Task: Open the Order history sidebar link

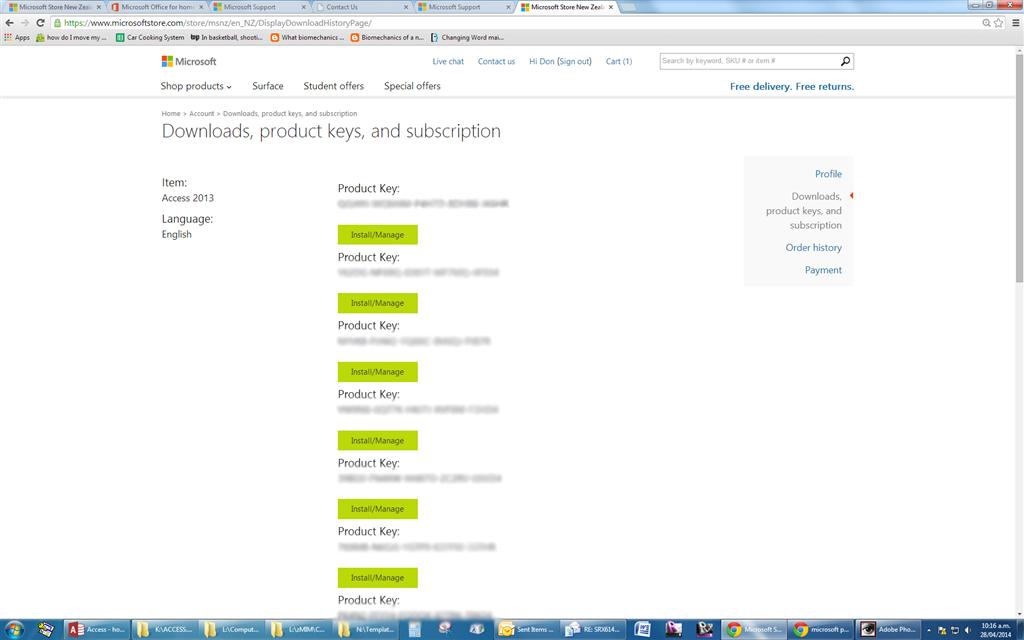Action: [x=813, y=248]
